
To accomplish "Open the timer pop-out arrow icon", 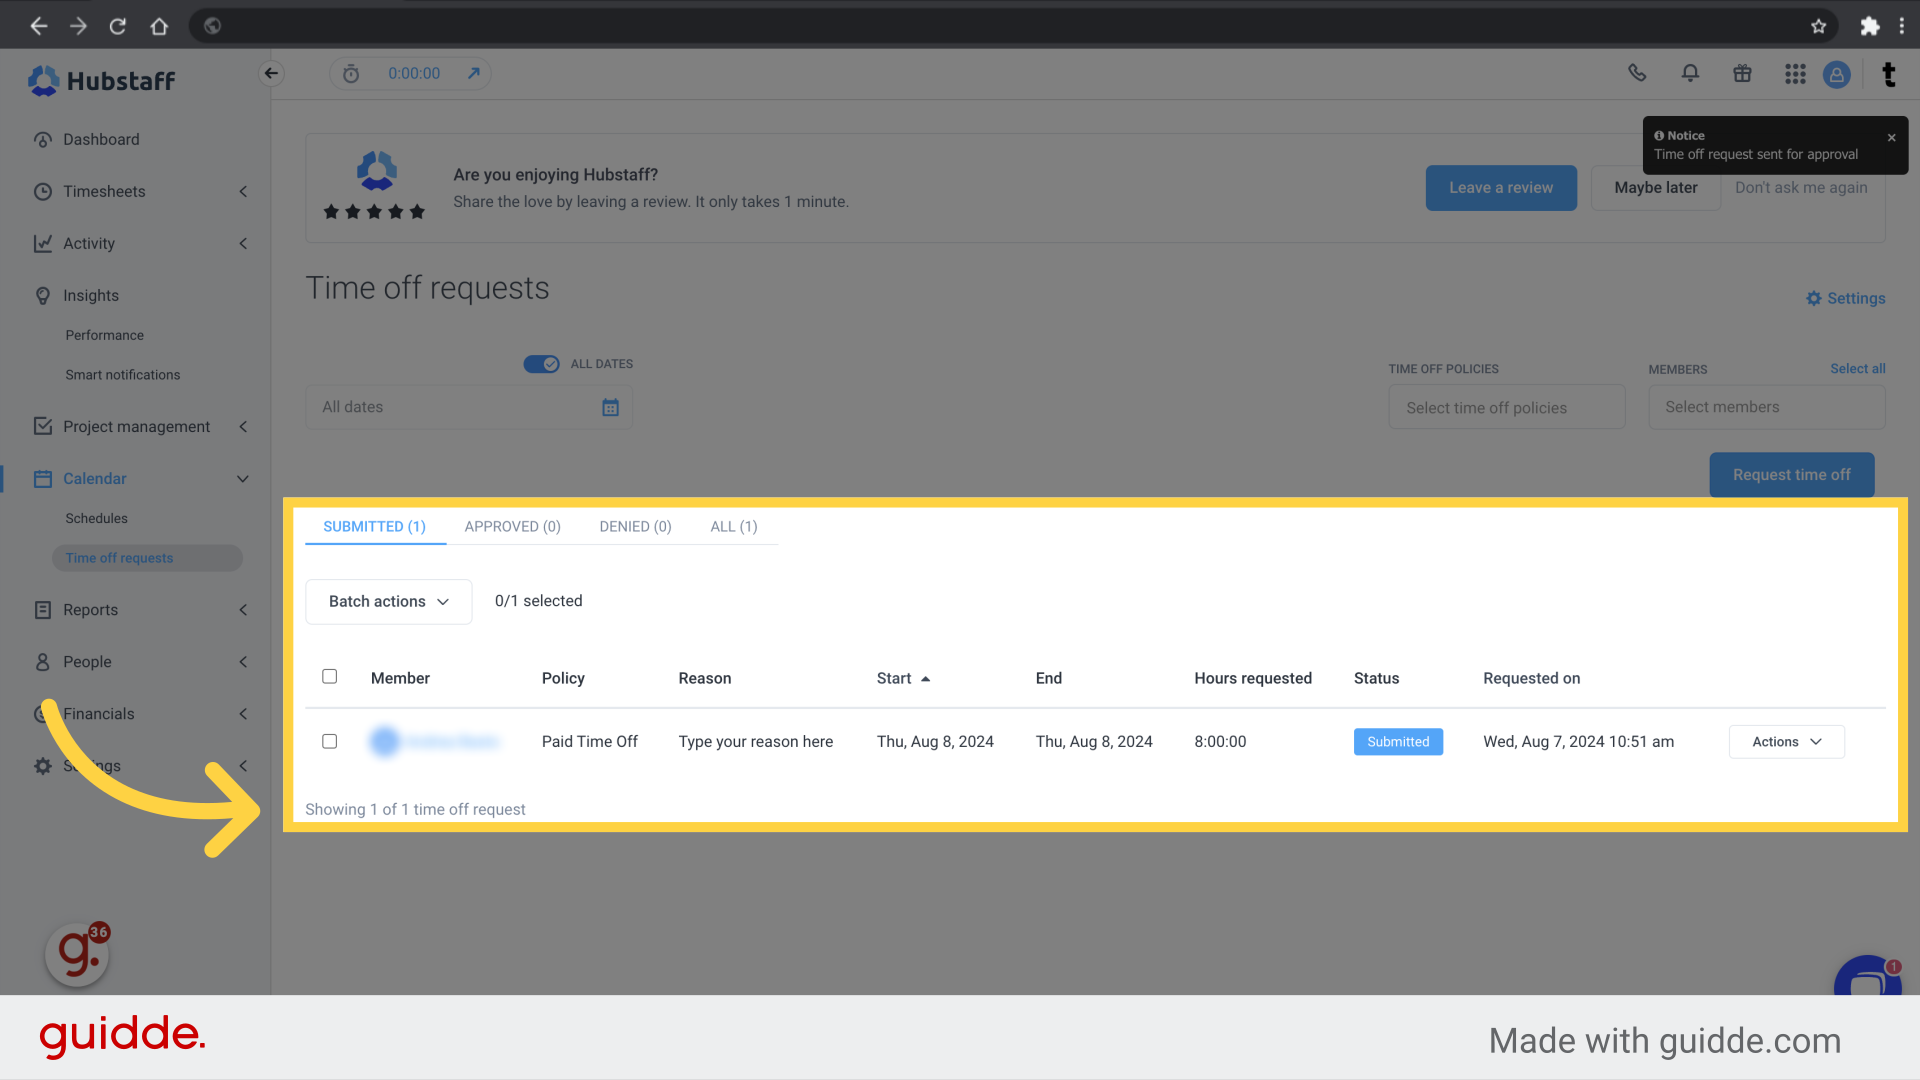I will [474, 73].
